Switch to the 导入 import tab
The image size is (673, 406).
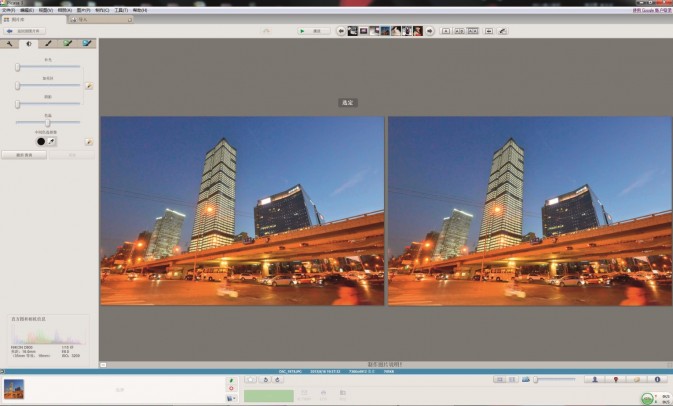tap(101, 20)
